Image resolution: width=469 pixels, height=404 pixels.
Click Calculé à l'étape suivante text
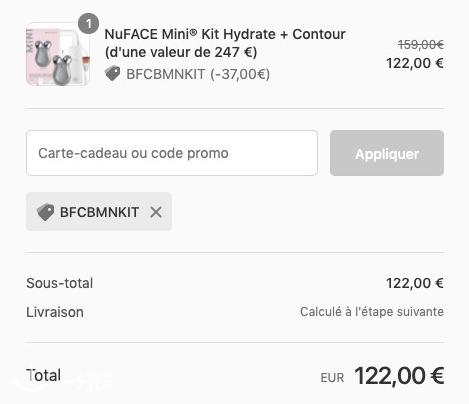(x=372, y=312)
